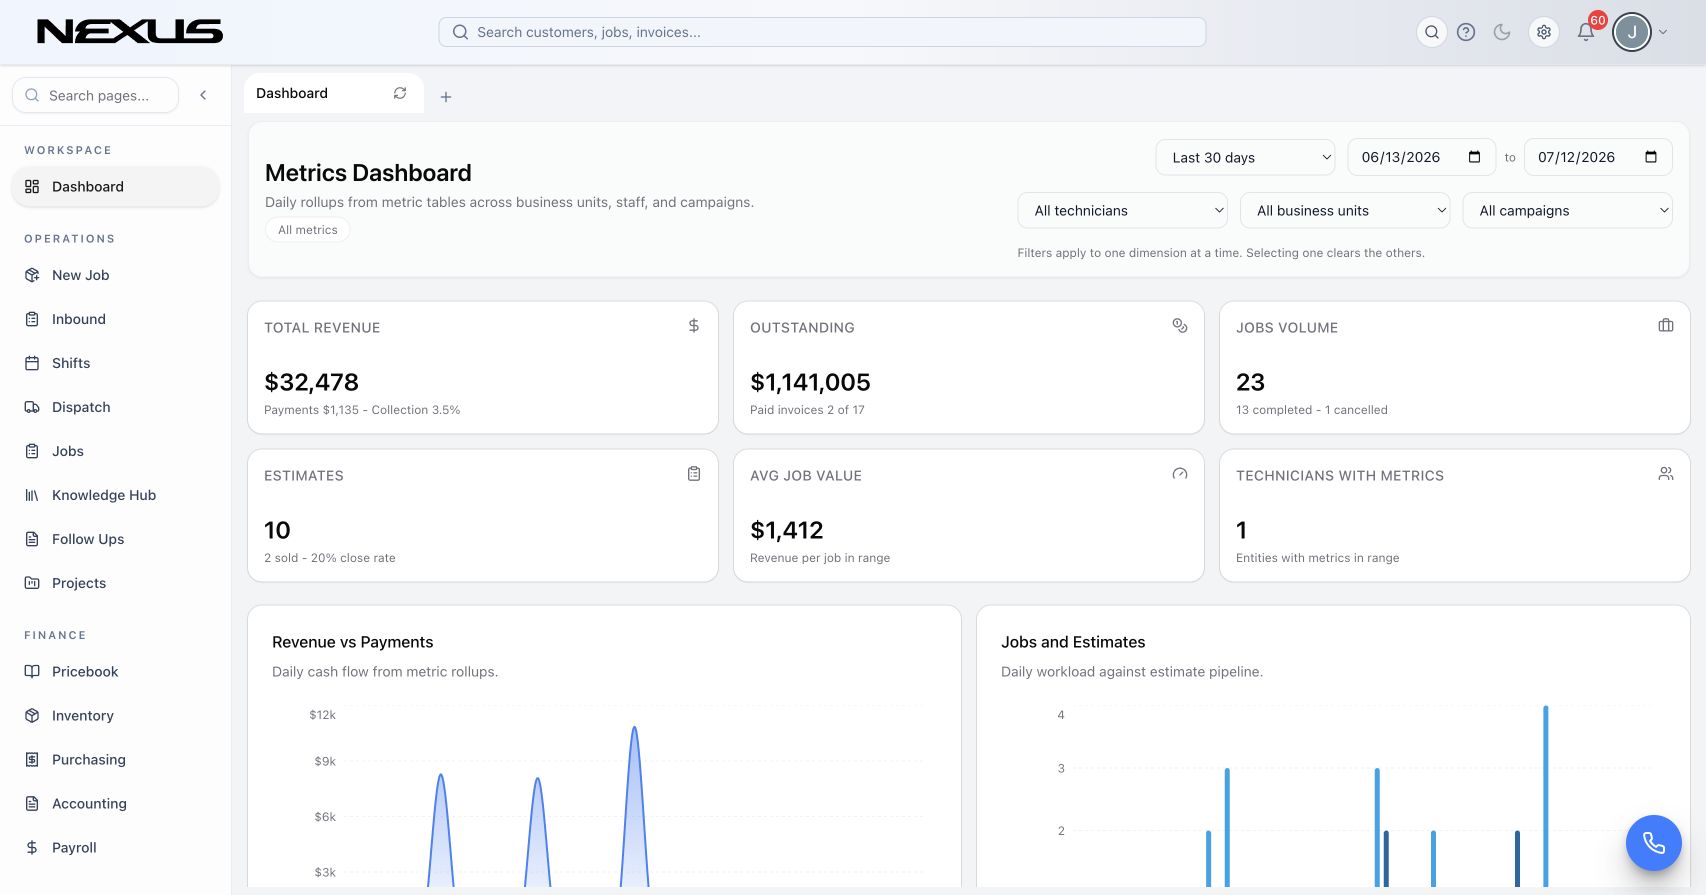The width and height of the screenshot is (1706, 895).
Task: Go to Accounting
Action: click(x=115, y=804)
